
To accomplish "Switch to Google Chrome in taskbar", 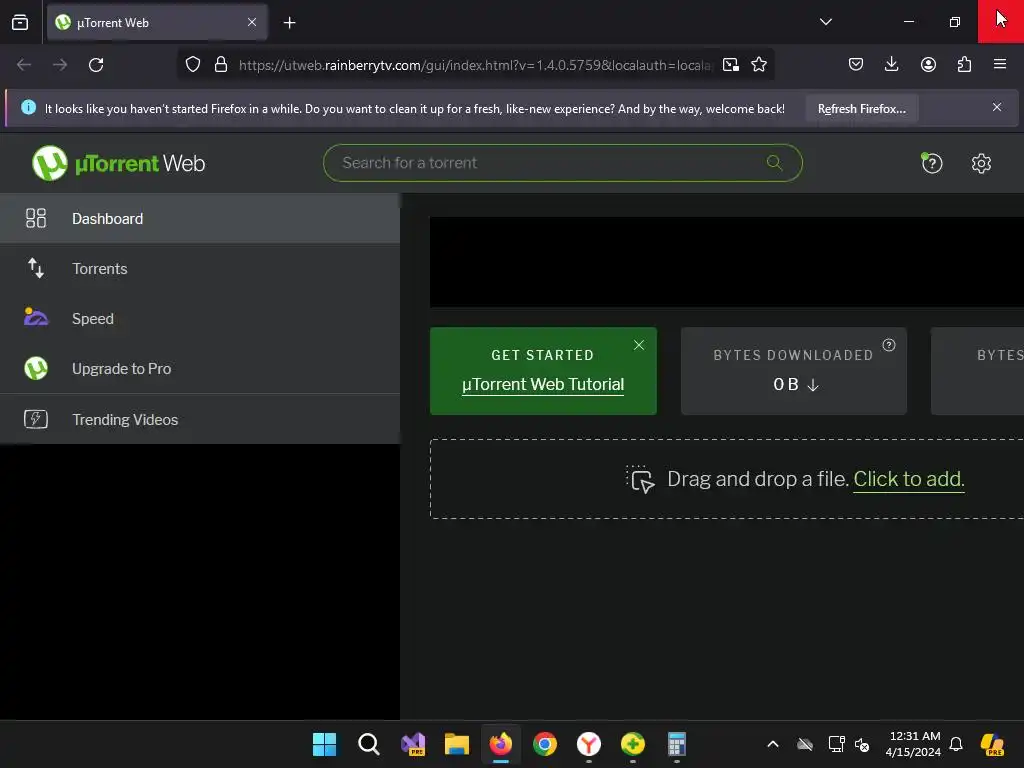I will click(545, 744).
